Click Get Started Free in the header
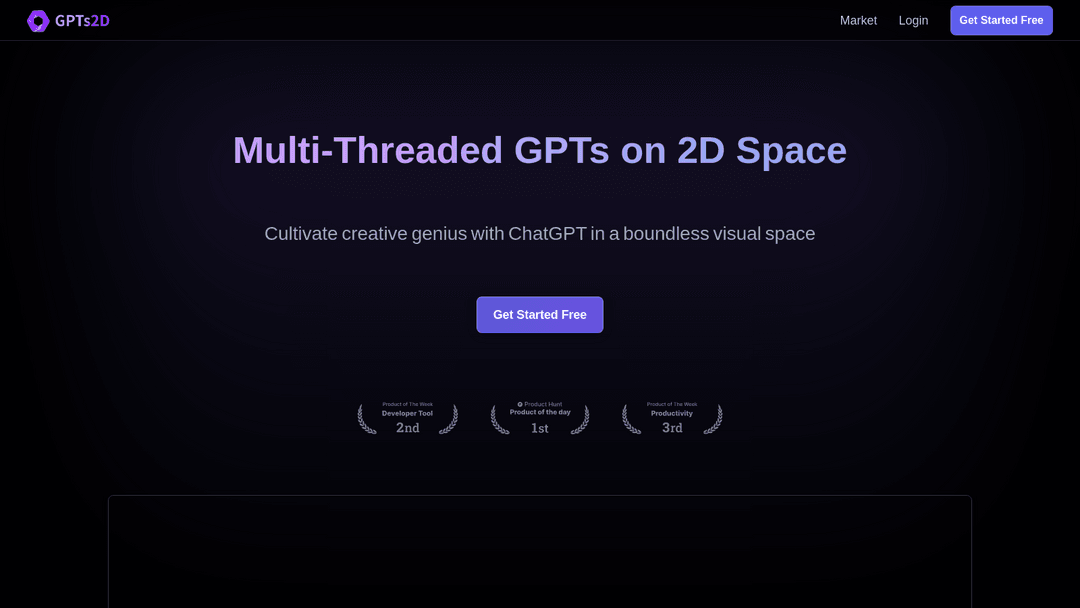This screenshot has width=1080, height=608. click(x=1001, y=21)
